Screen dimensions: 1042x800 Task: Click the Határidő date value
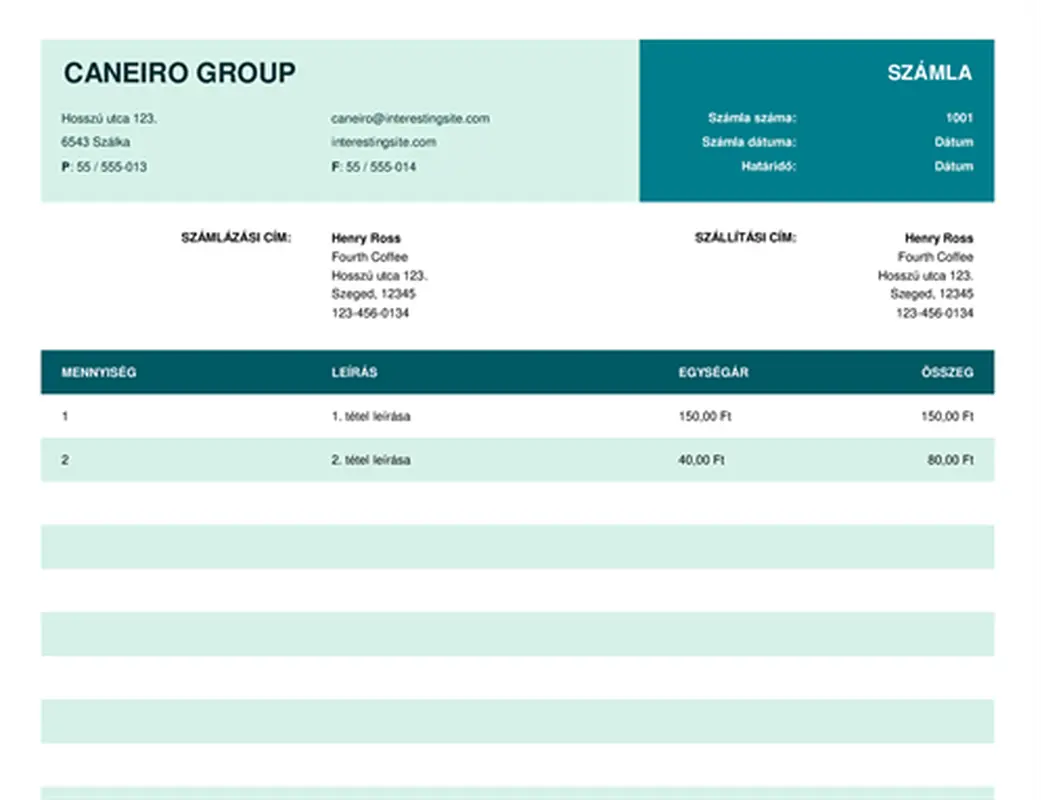(953, 166)
